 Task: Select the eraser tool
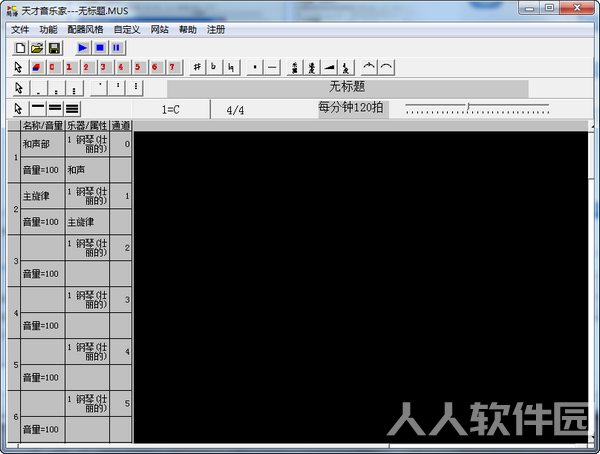pyautogui.click(x=36, y=68)
